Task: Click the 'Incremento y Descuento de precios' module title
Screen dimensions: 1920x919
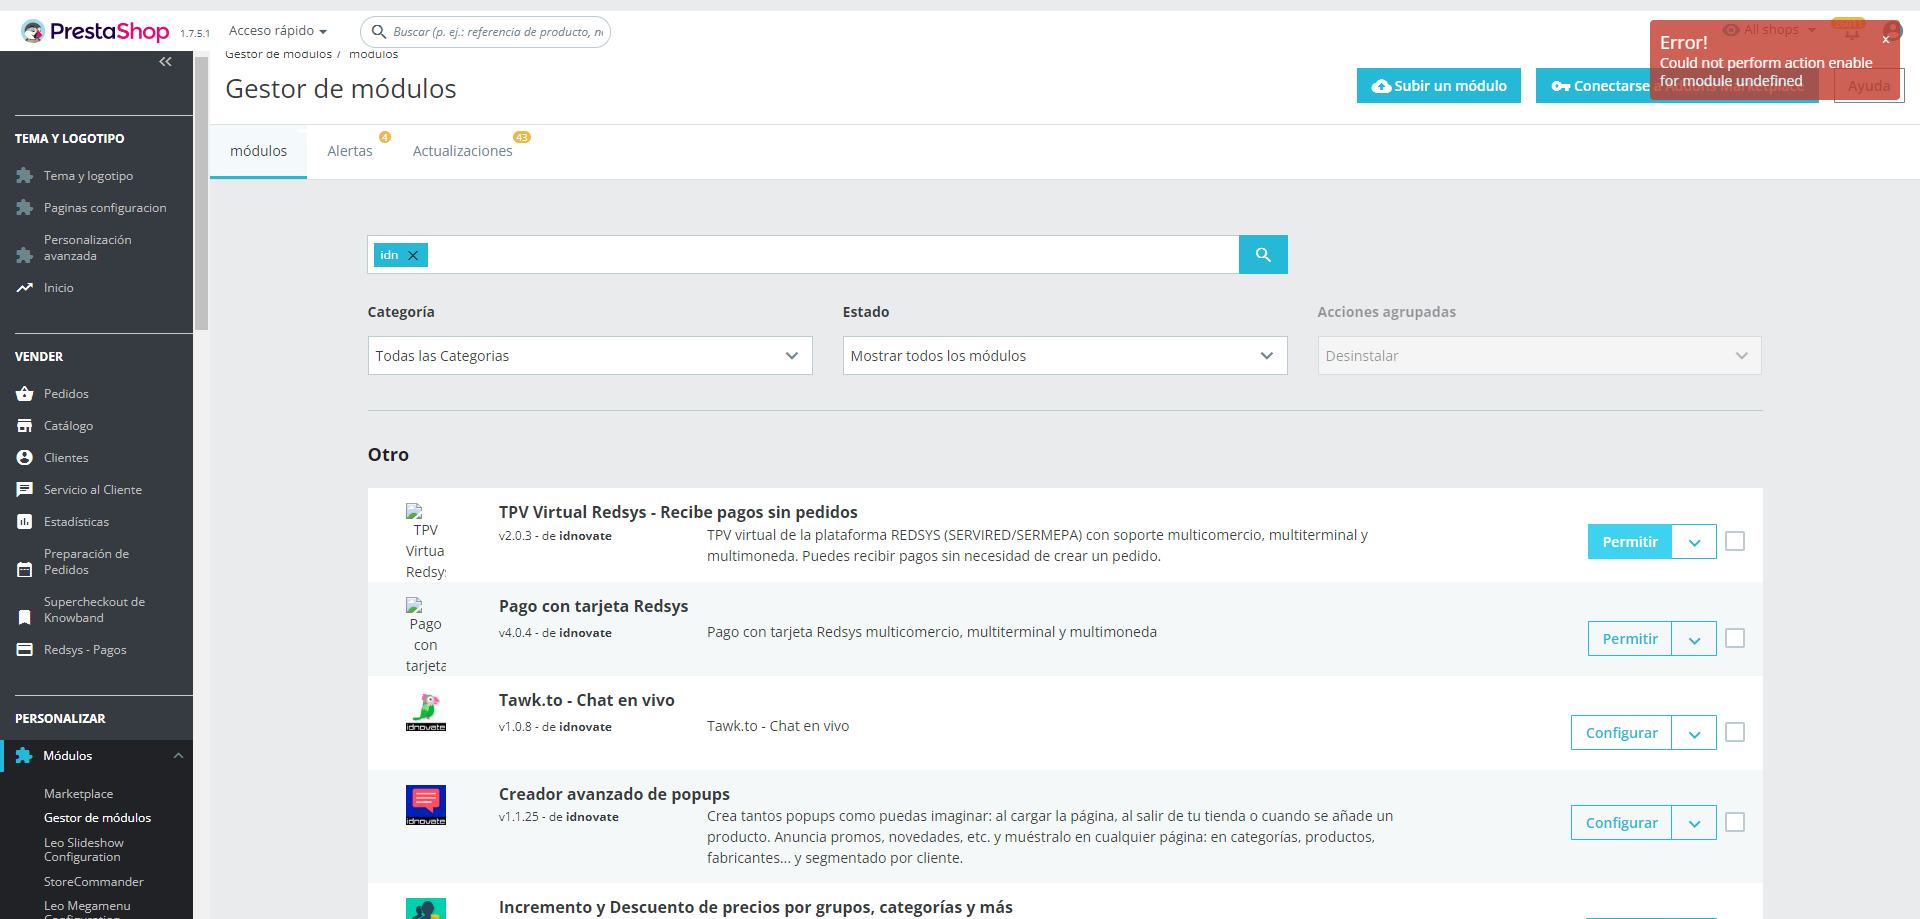Action: [x=755, y=907]
